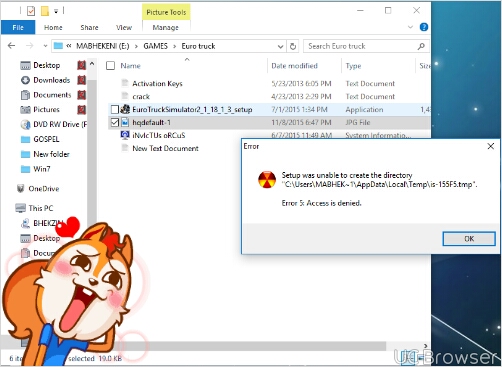502x367 pixels.
Task: Switch to the Home ribbon tab
Action: pos(53,27)
